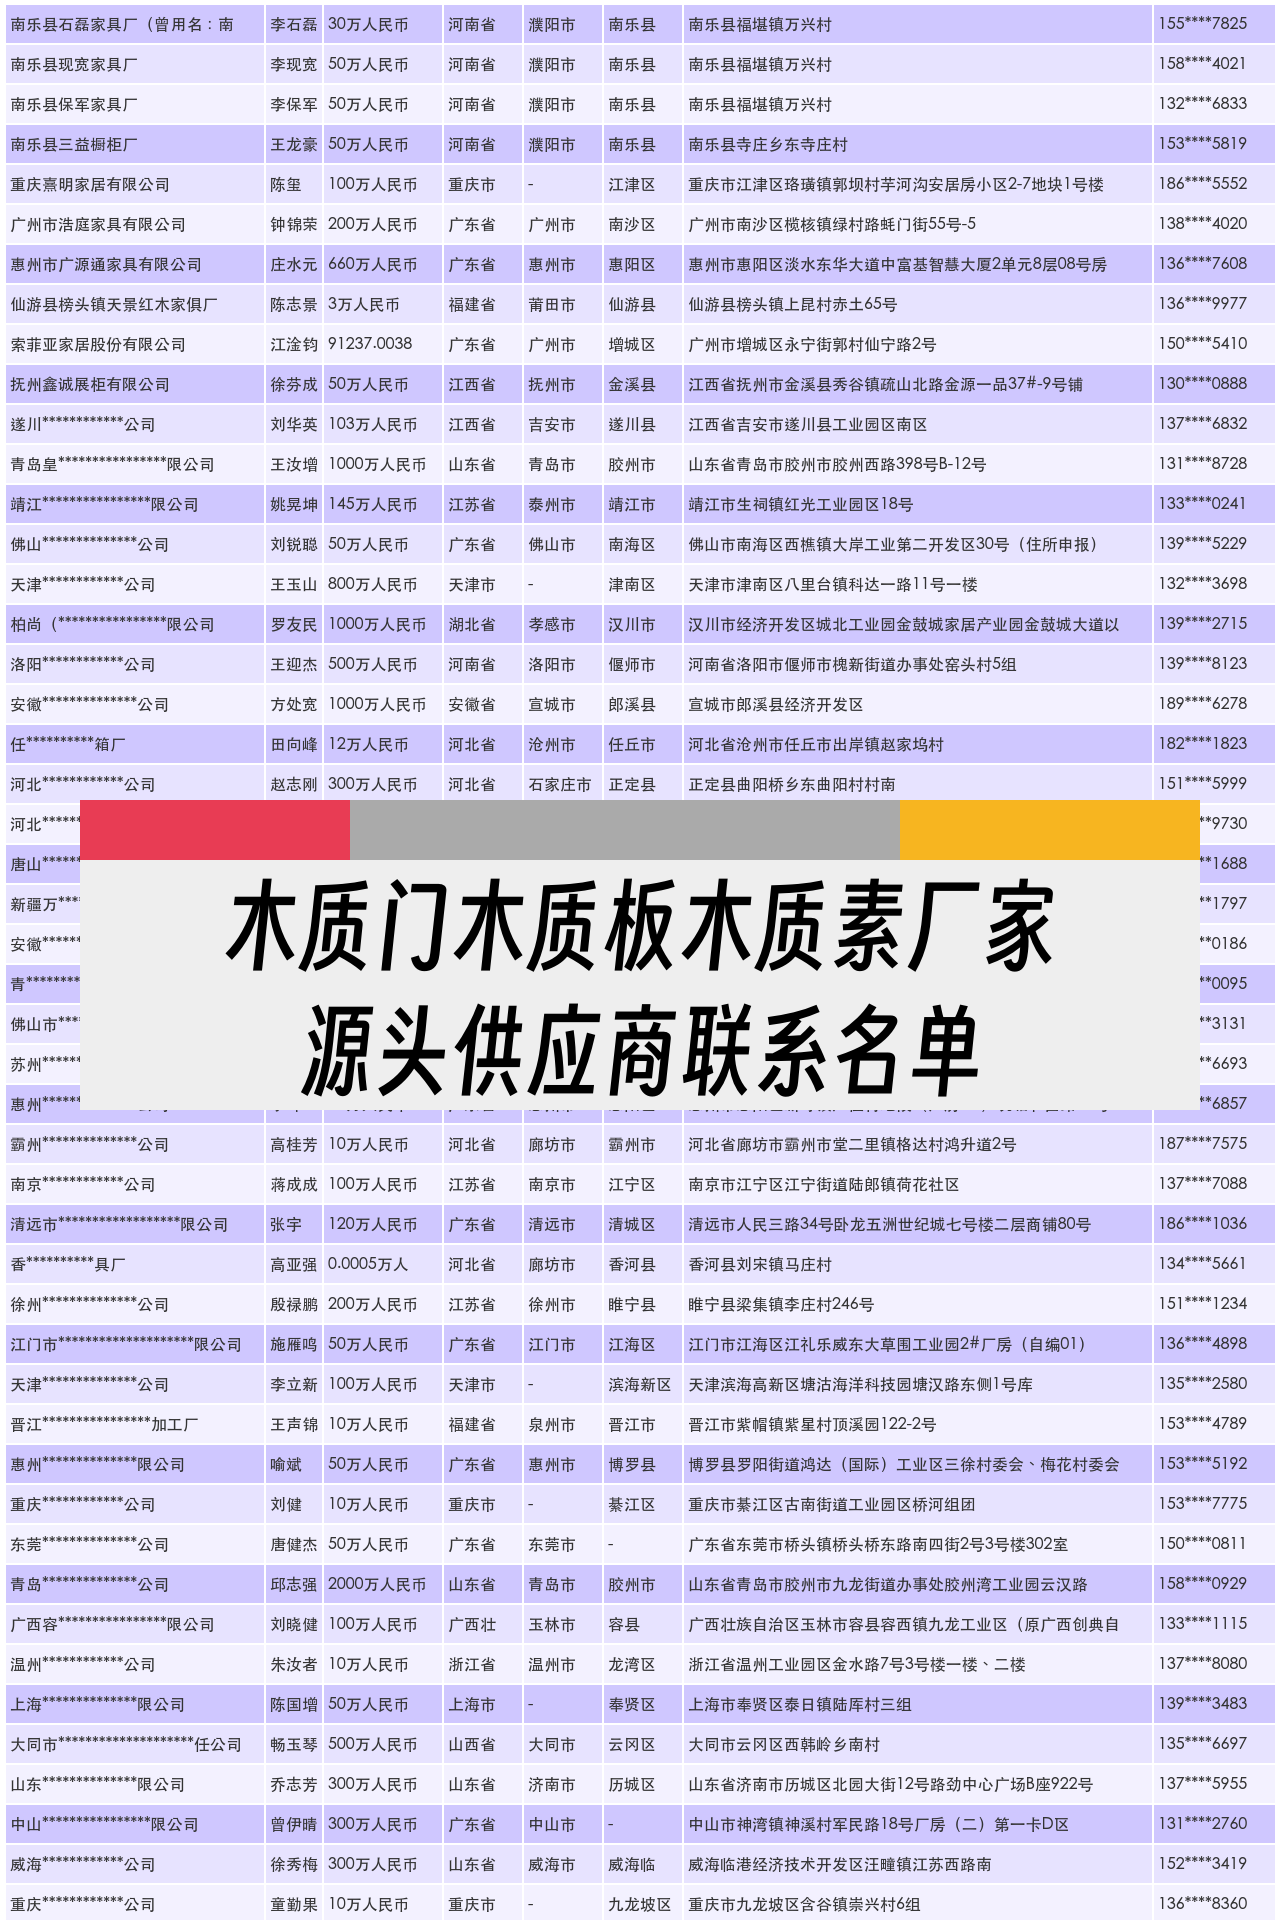Select phone number 187****7575
This screenshot has width=1280, height=1920.
point(1202,1144)
